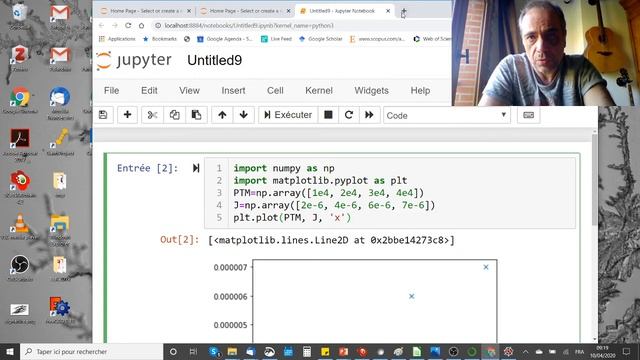
Task: Open the File menu
Action: (111, 91)
